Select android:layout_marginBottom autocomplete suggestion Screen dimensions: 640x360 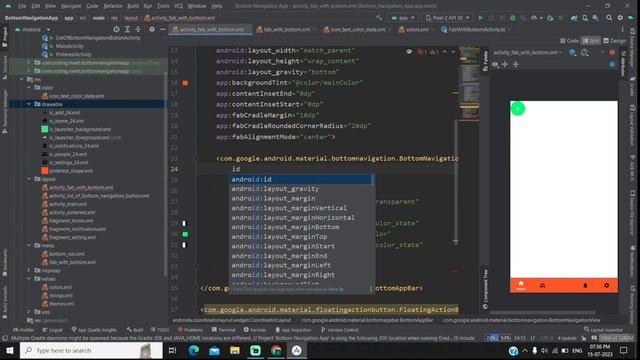click(x=301, y=227)
